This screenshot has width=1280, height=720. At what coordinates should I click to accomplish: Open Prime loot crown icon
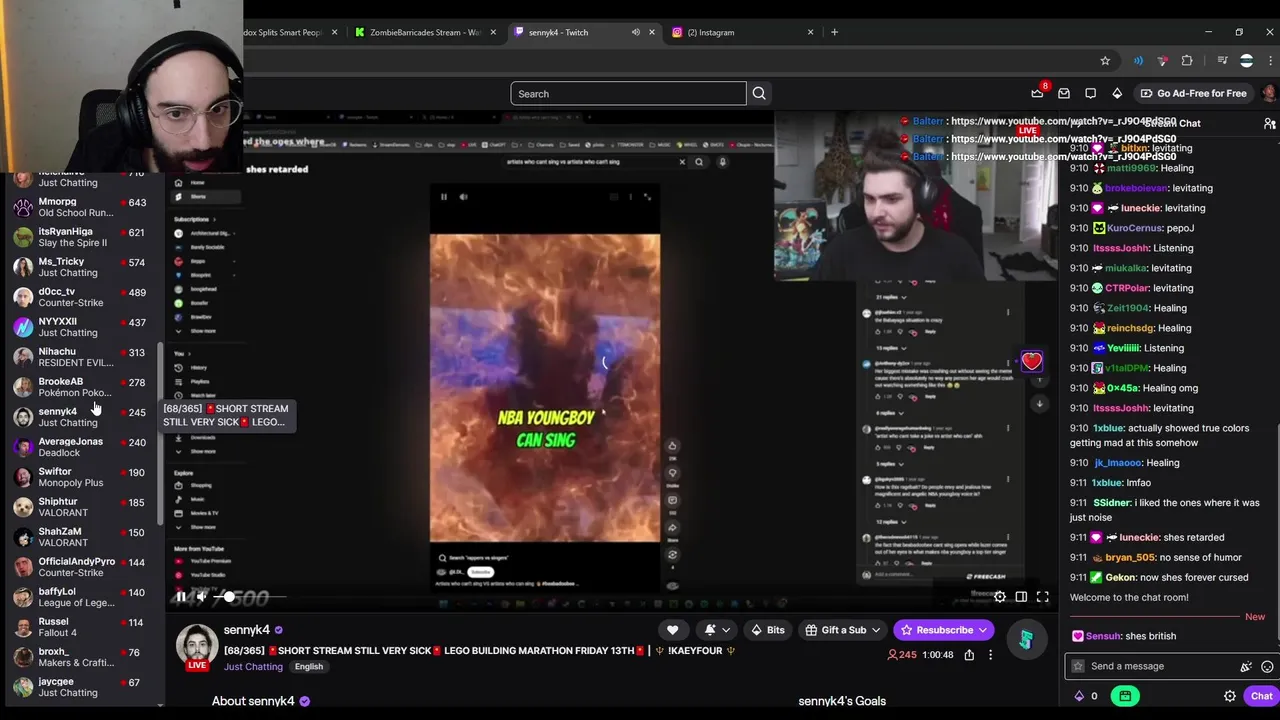pos(1037,94)
